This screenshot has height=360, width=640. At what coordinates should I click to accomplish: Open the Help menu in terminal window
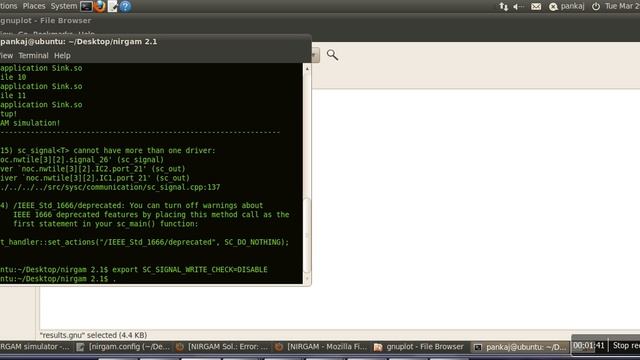(62, 56)
